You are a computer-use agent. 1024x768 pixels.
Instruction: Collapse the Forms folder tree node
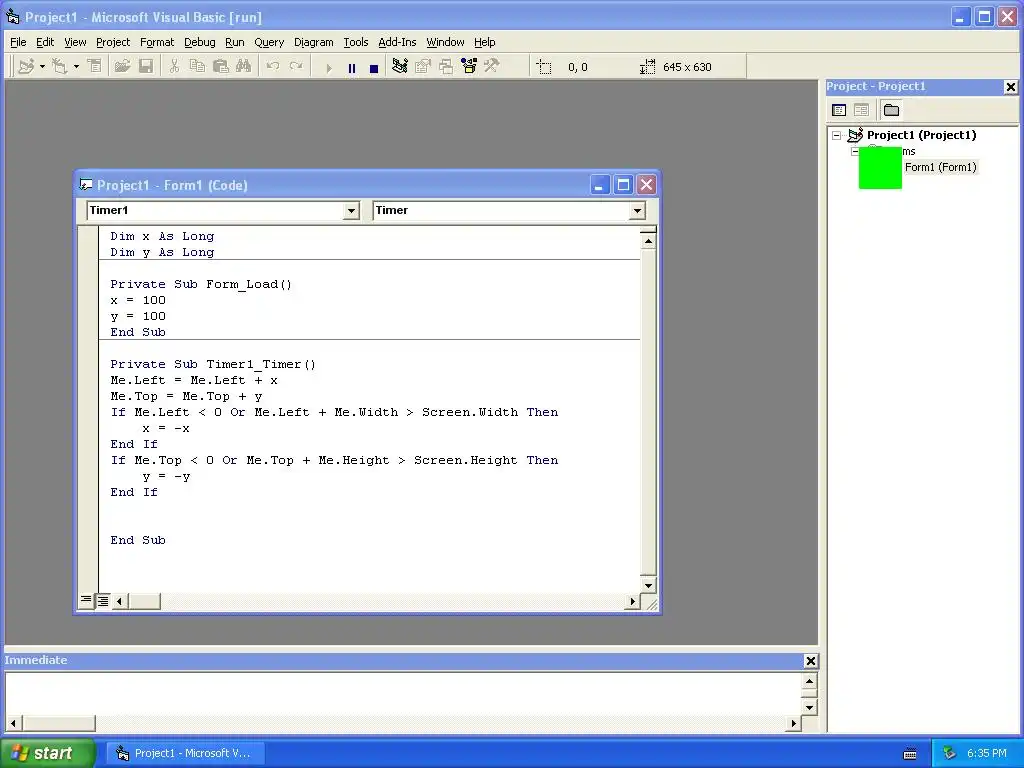(855, 152)
